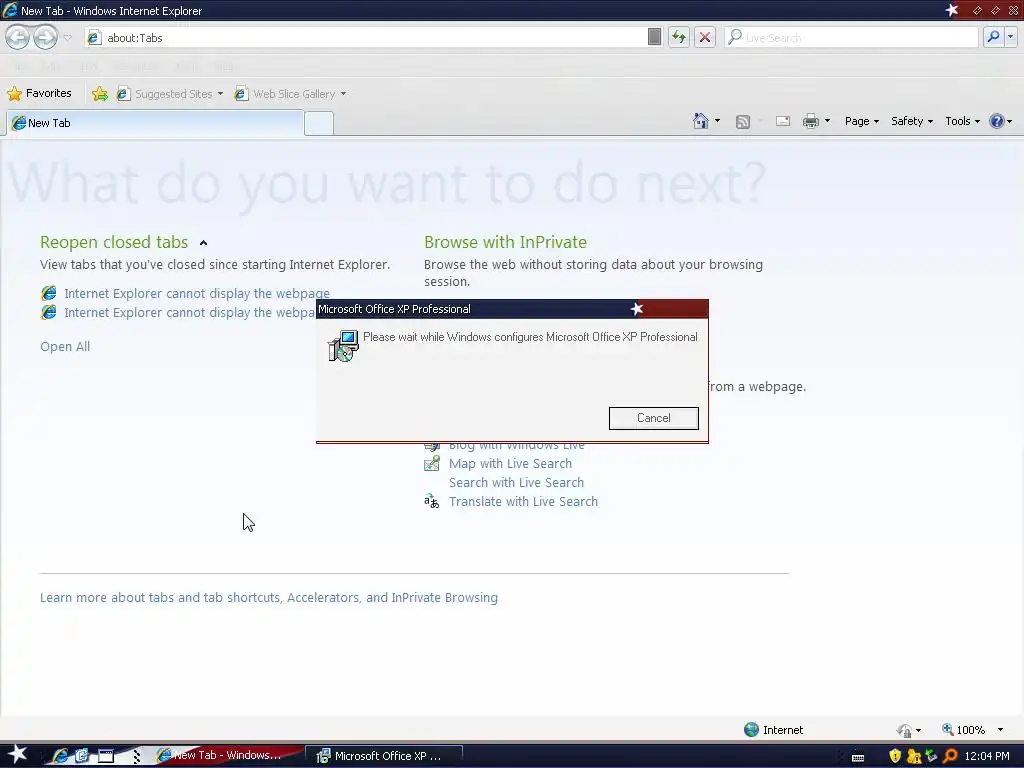
Task: Open the Favorites center
Action: tap(39, 93)
